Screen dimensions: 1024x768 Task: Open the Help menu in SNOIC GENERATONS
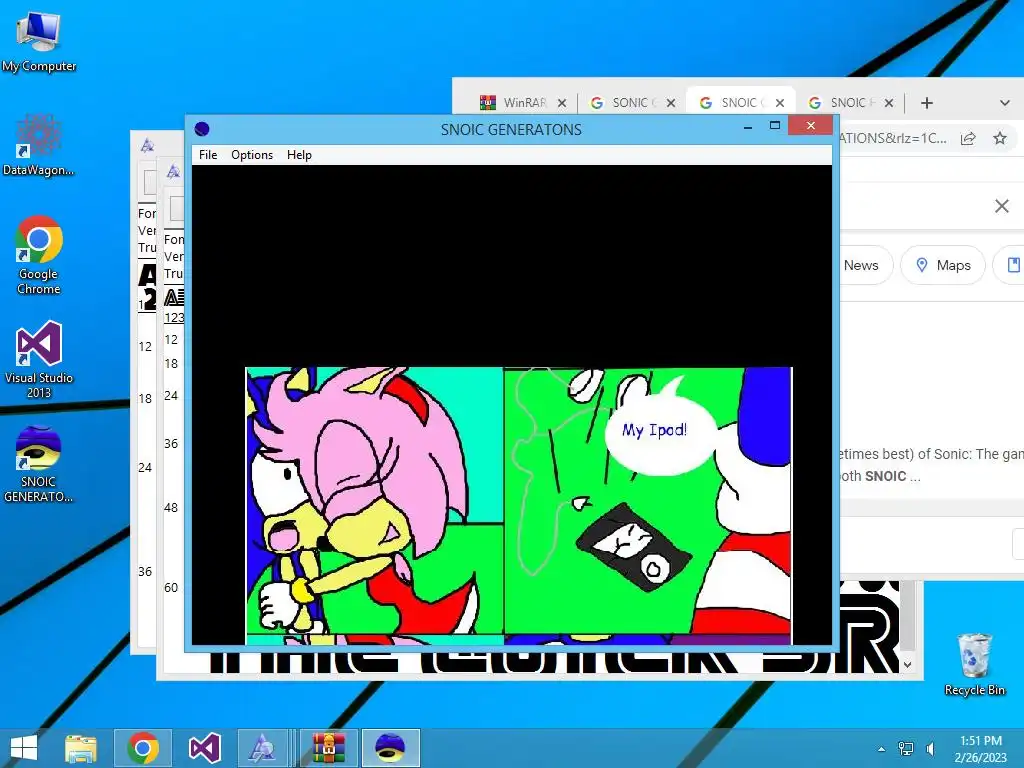click(299, 155)
